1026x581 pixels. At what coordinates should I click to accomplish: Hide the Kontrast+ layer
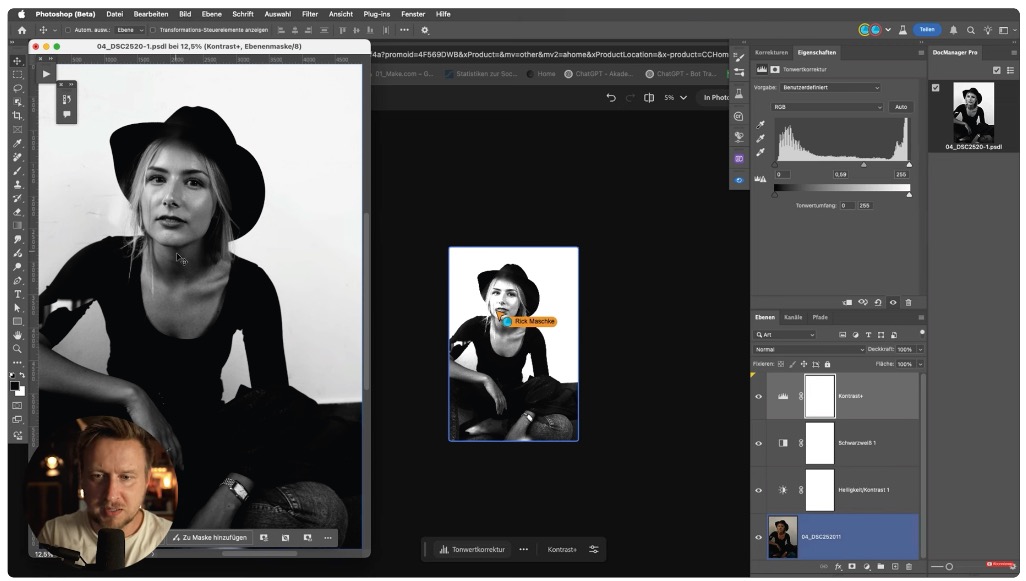[758, 396]
